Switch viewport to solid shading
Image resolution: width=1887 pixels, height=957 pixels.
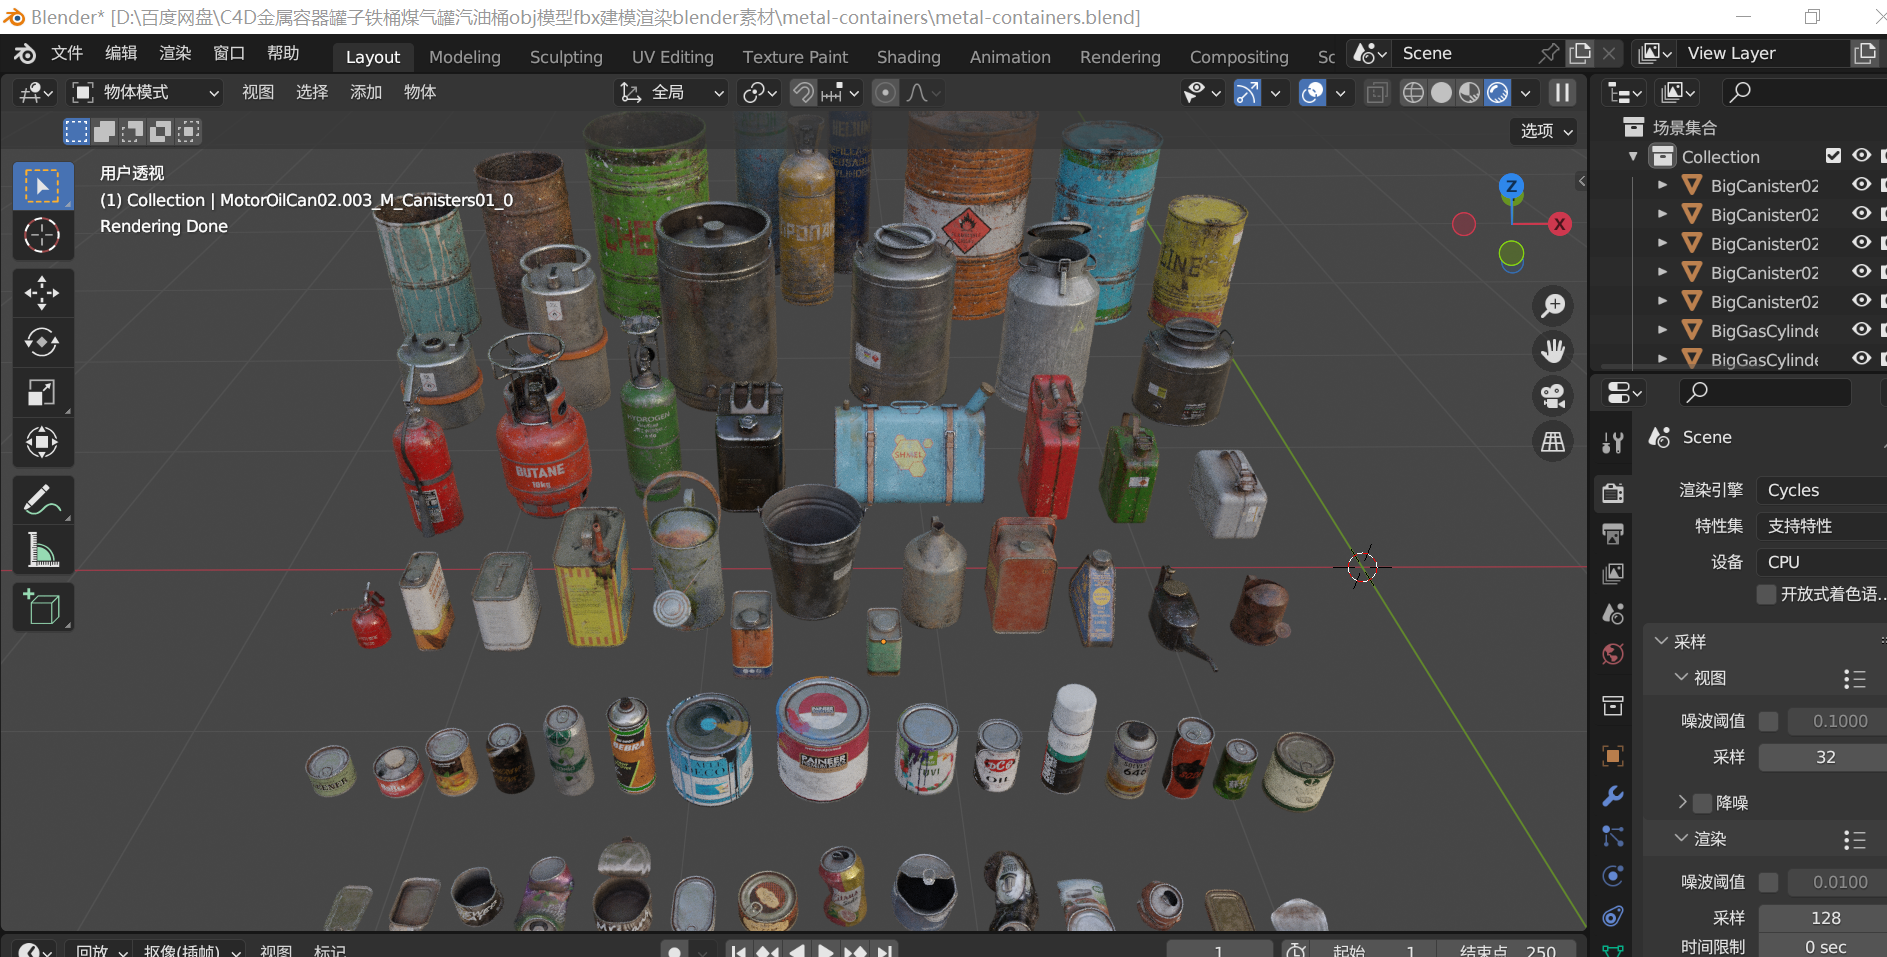(x=1441, y=93)
